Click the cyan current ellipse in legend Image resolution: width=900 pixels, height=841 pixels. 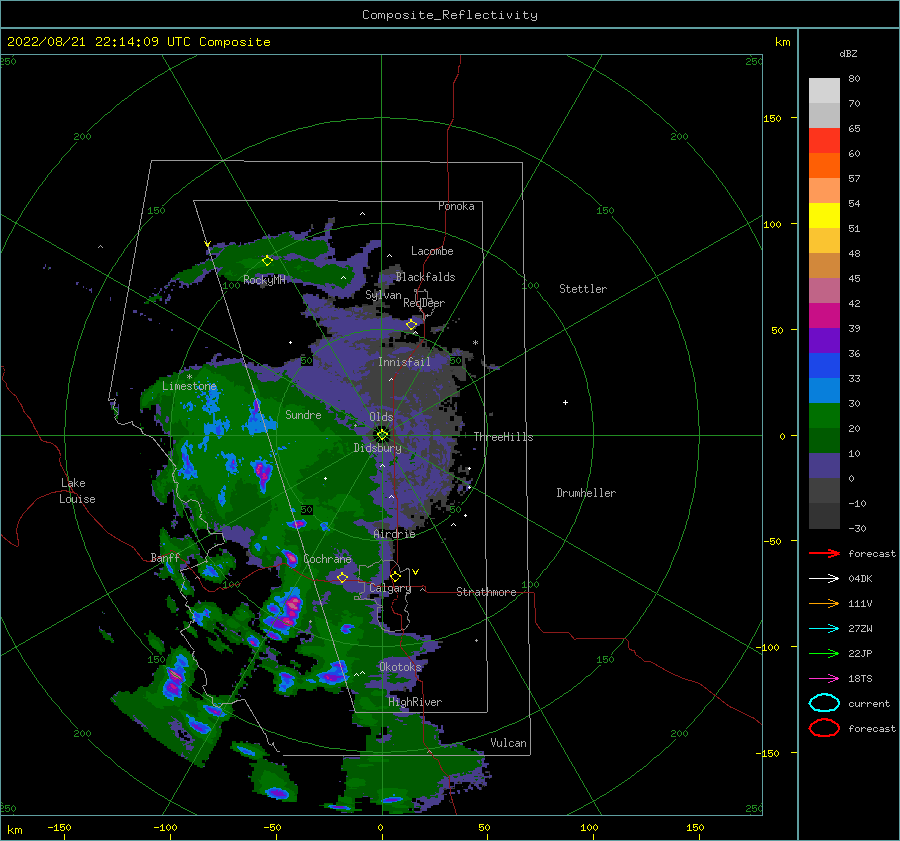click(824, 703)
